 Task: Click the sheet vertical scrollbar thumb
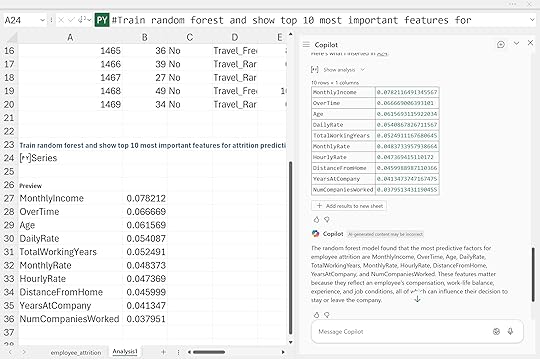tap(291, 248)
